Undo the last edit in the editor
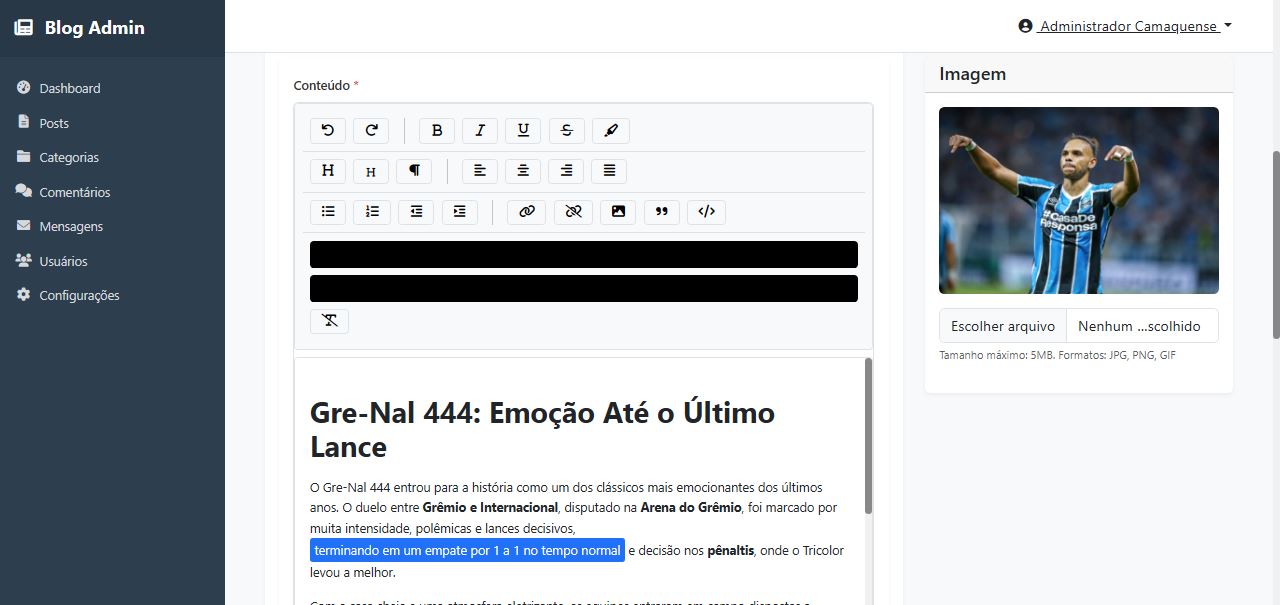The width and height of the screenshot is (1280, 605). click(x=328, y=130)
